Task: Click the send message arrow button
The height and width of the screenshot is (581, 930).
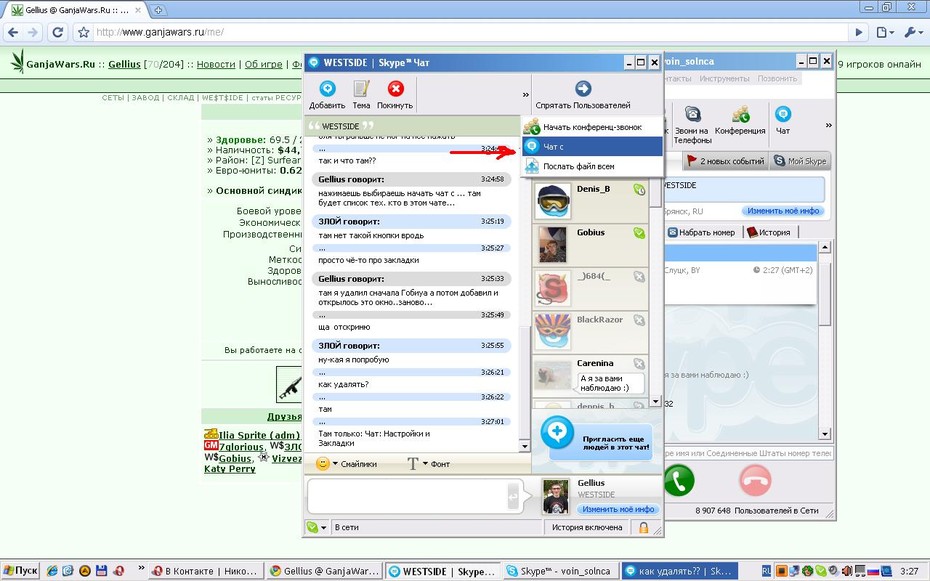Action: click(513, 496)
